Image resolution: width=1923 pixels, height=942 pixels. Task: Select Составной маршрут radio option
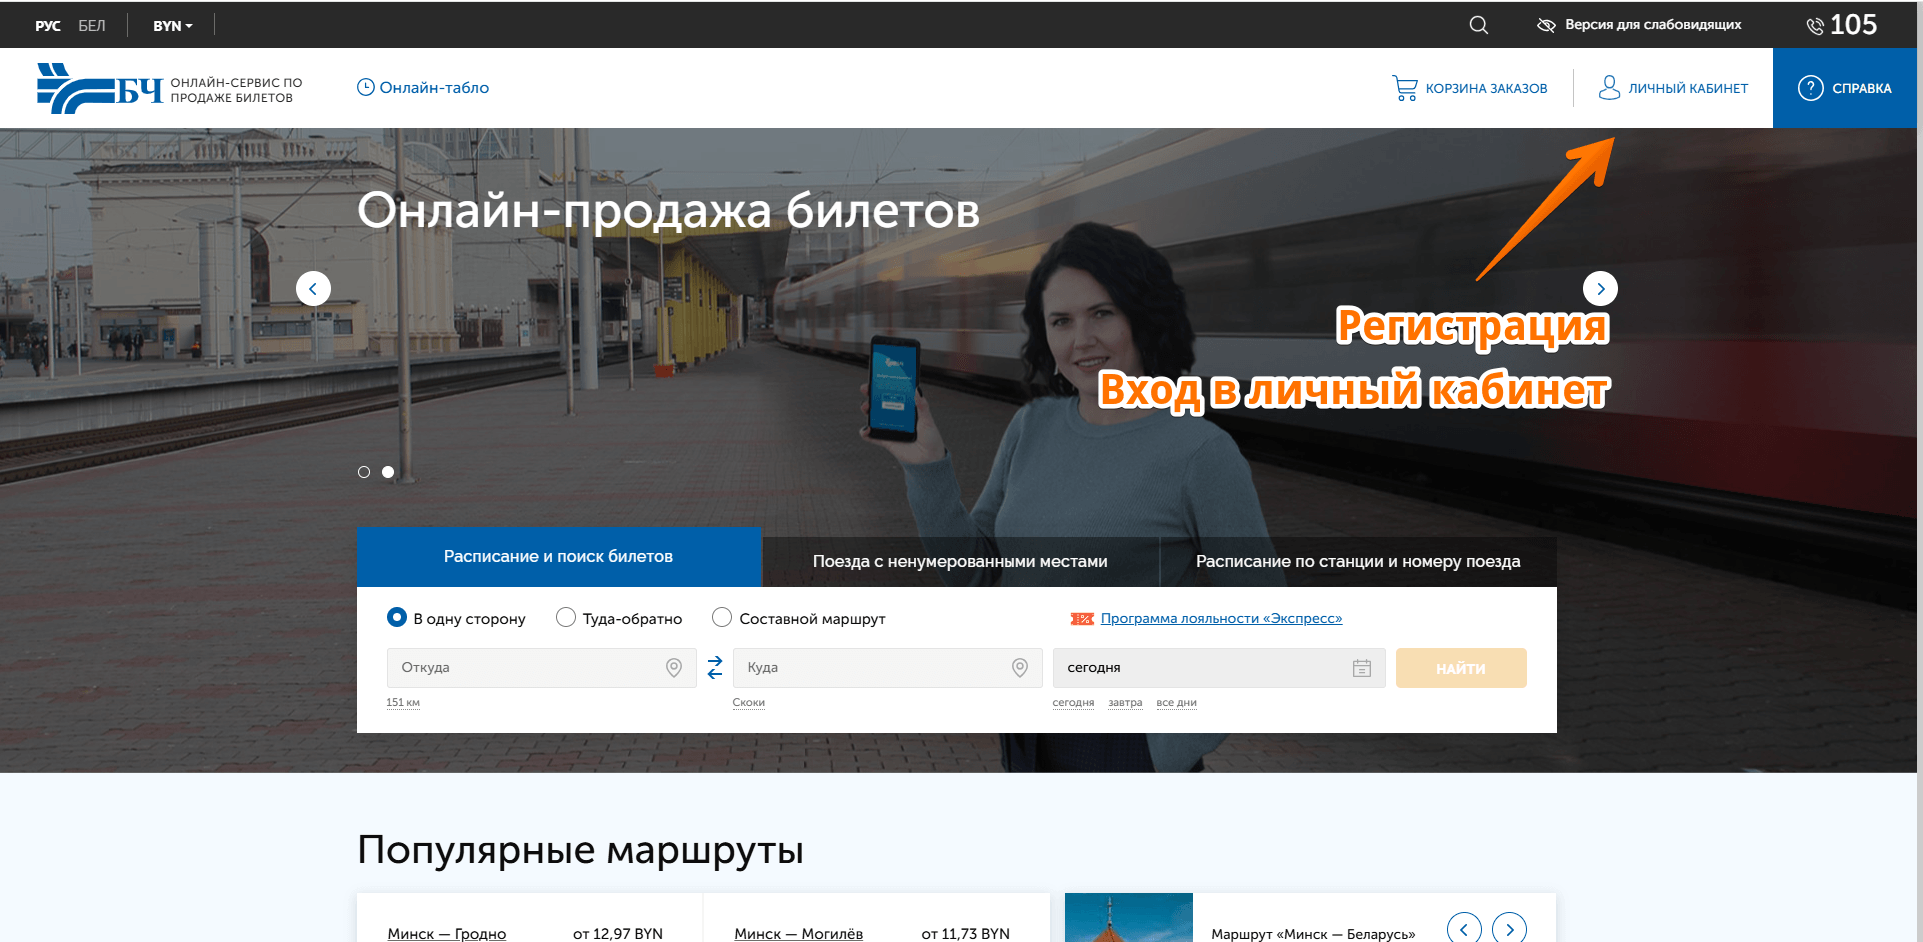pyautogui.click(x=722, y=618)
